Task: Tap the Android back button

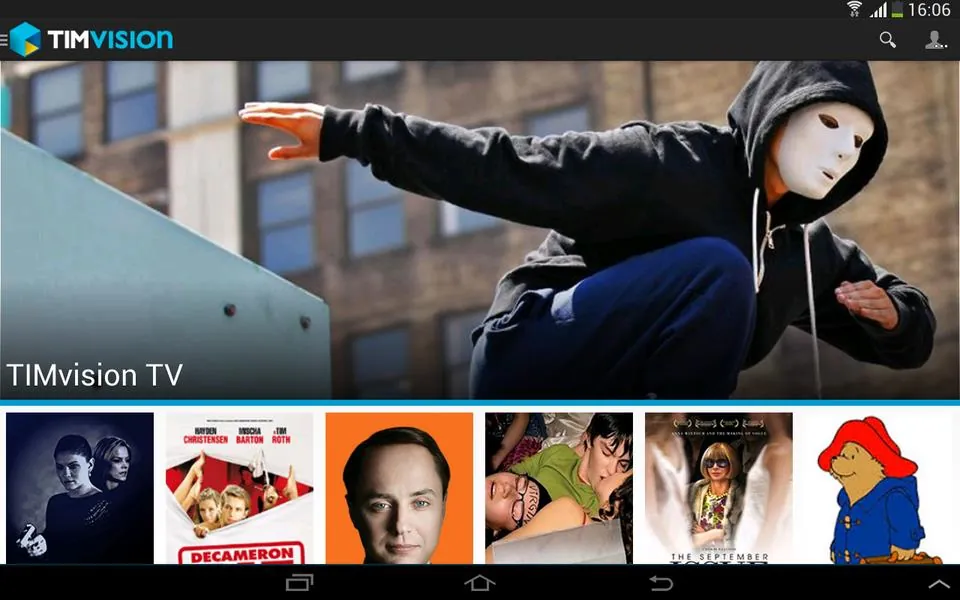Action: tap(661, 582)
